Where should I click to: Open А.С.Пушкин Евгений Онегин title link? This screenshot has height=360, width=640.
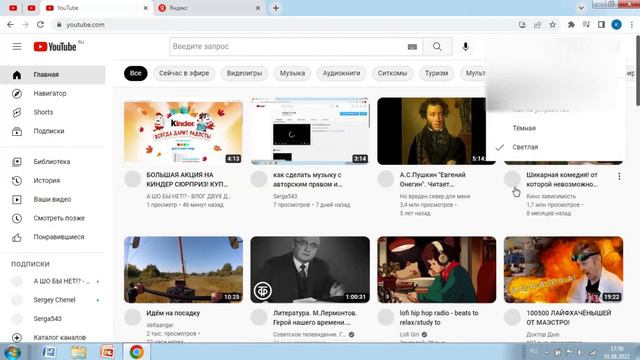[x=433, y=180]
